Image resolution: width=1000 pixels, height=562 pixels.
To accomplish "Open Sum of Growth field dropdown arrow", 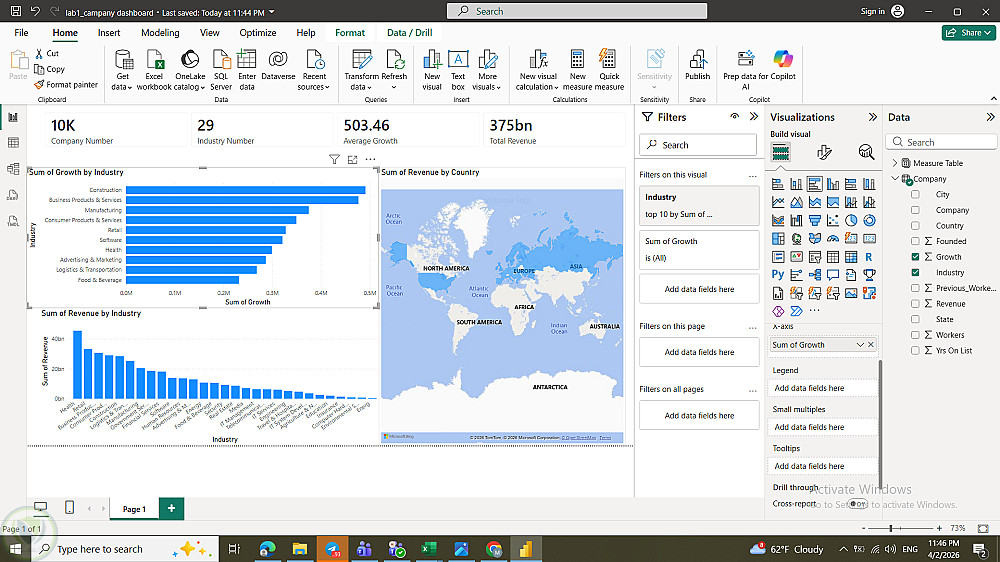I will [x=859, y=345].
